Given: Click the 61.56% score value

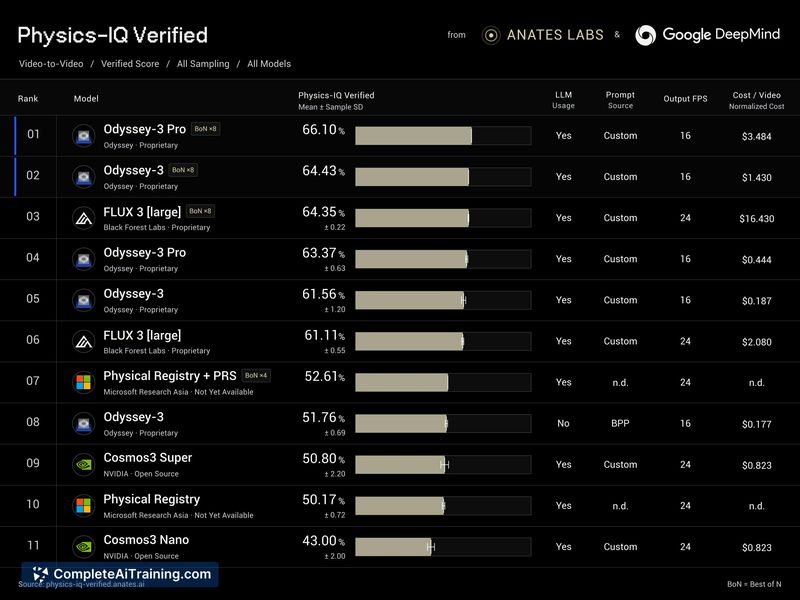Looking at the screenshot, I should (x=323, y=294).
